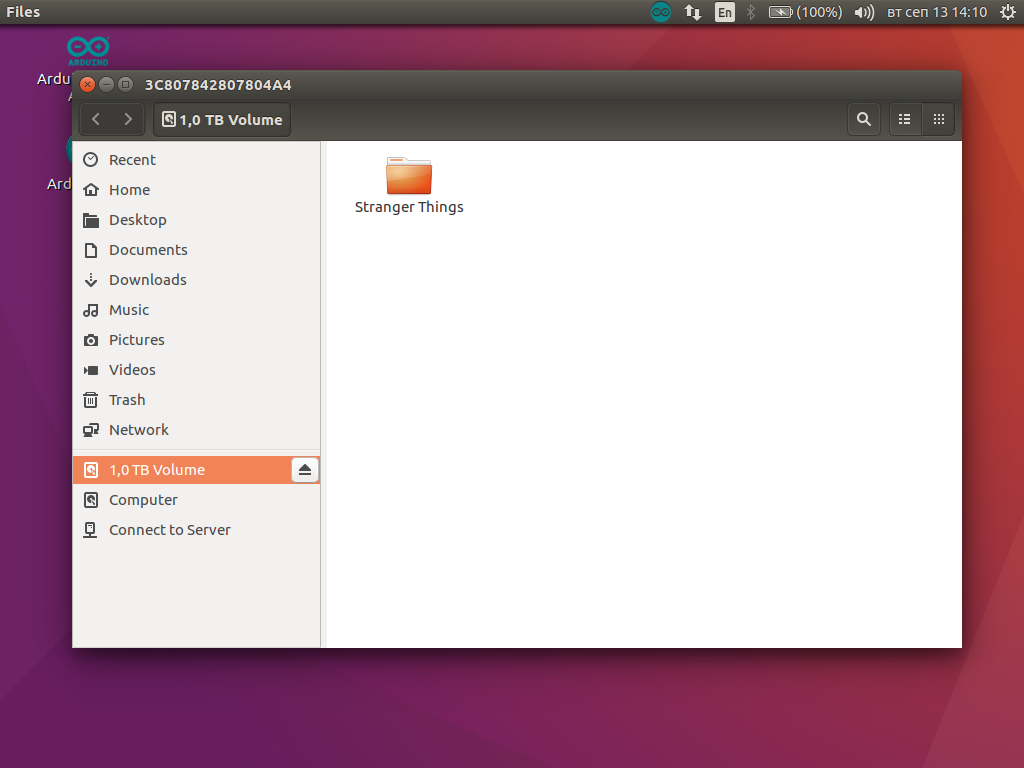Viewport: 1024px width, 768px height.
Task: Open the date and time indicator
Action: 938,12
